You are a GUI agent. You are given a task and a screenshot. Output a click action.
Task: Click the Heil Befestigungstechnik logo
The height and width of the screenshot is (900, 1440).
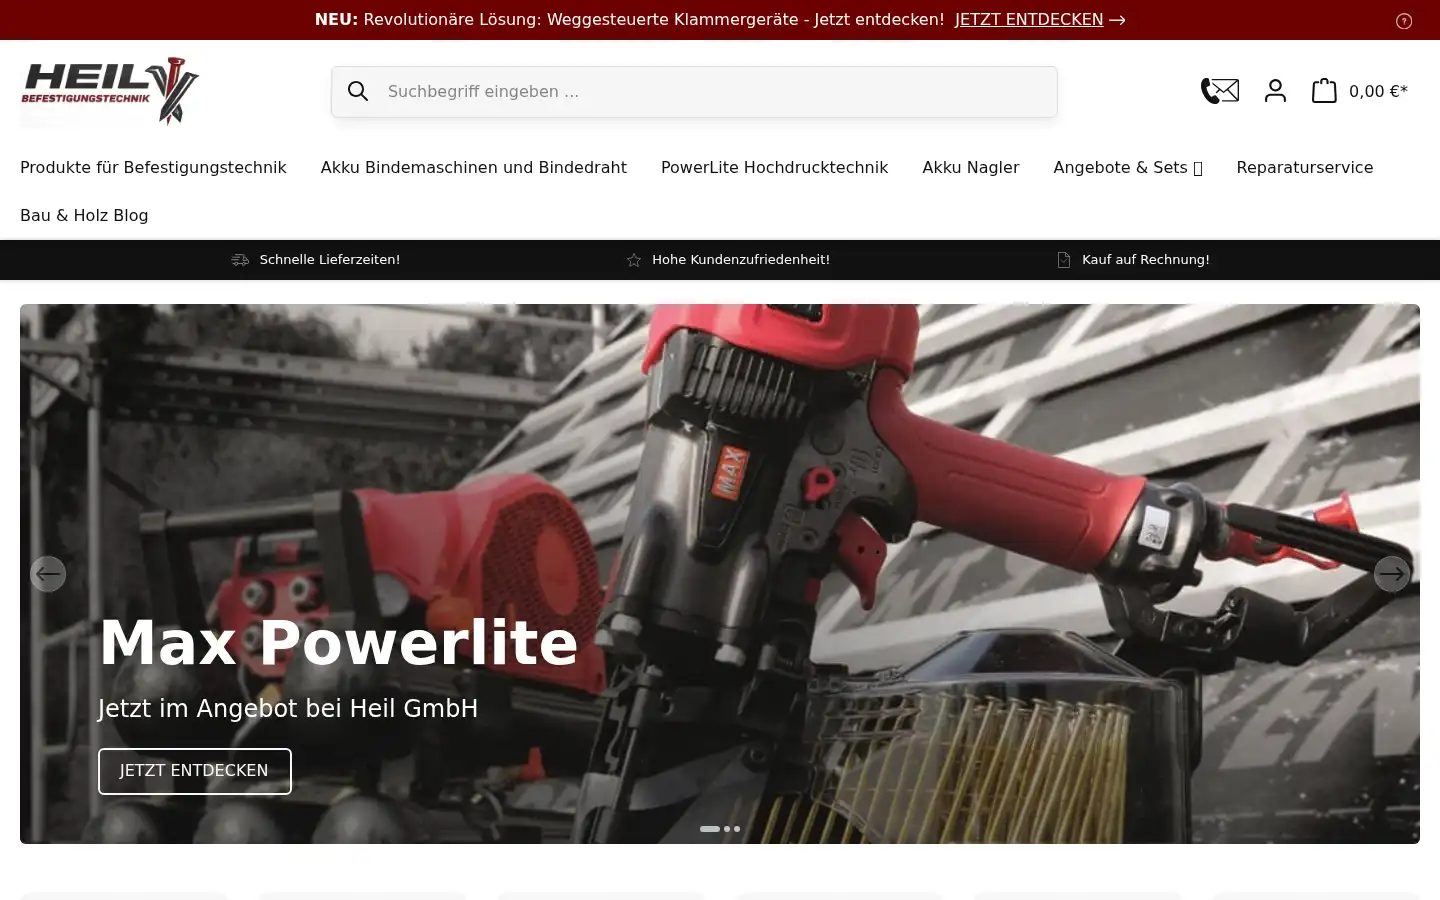[110, 91]
